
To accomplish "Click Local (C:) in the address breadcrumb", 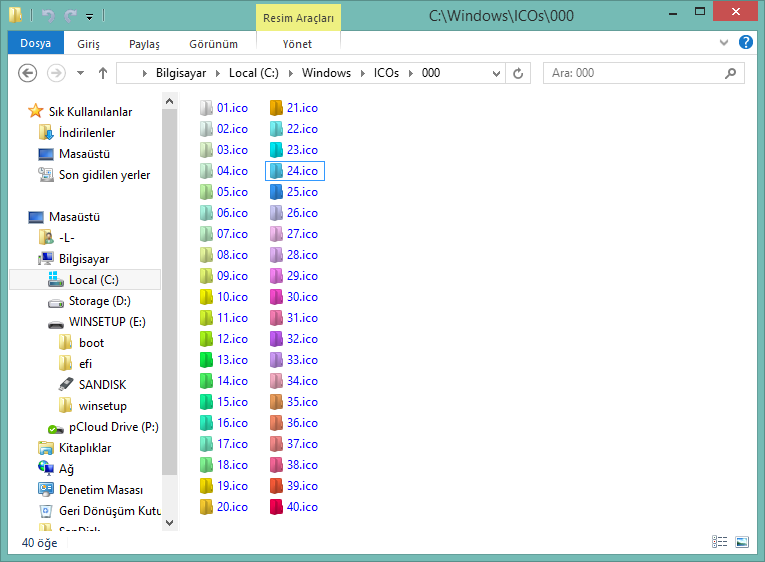I will click(254, 73).
